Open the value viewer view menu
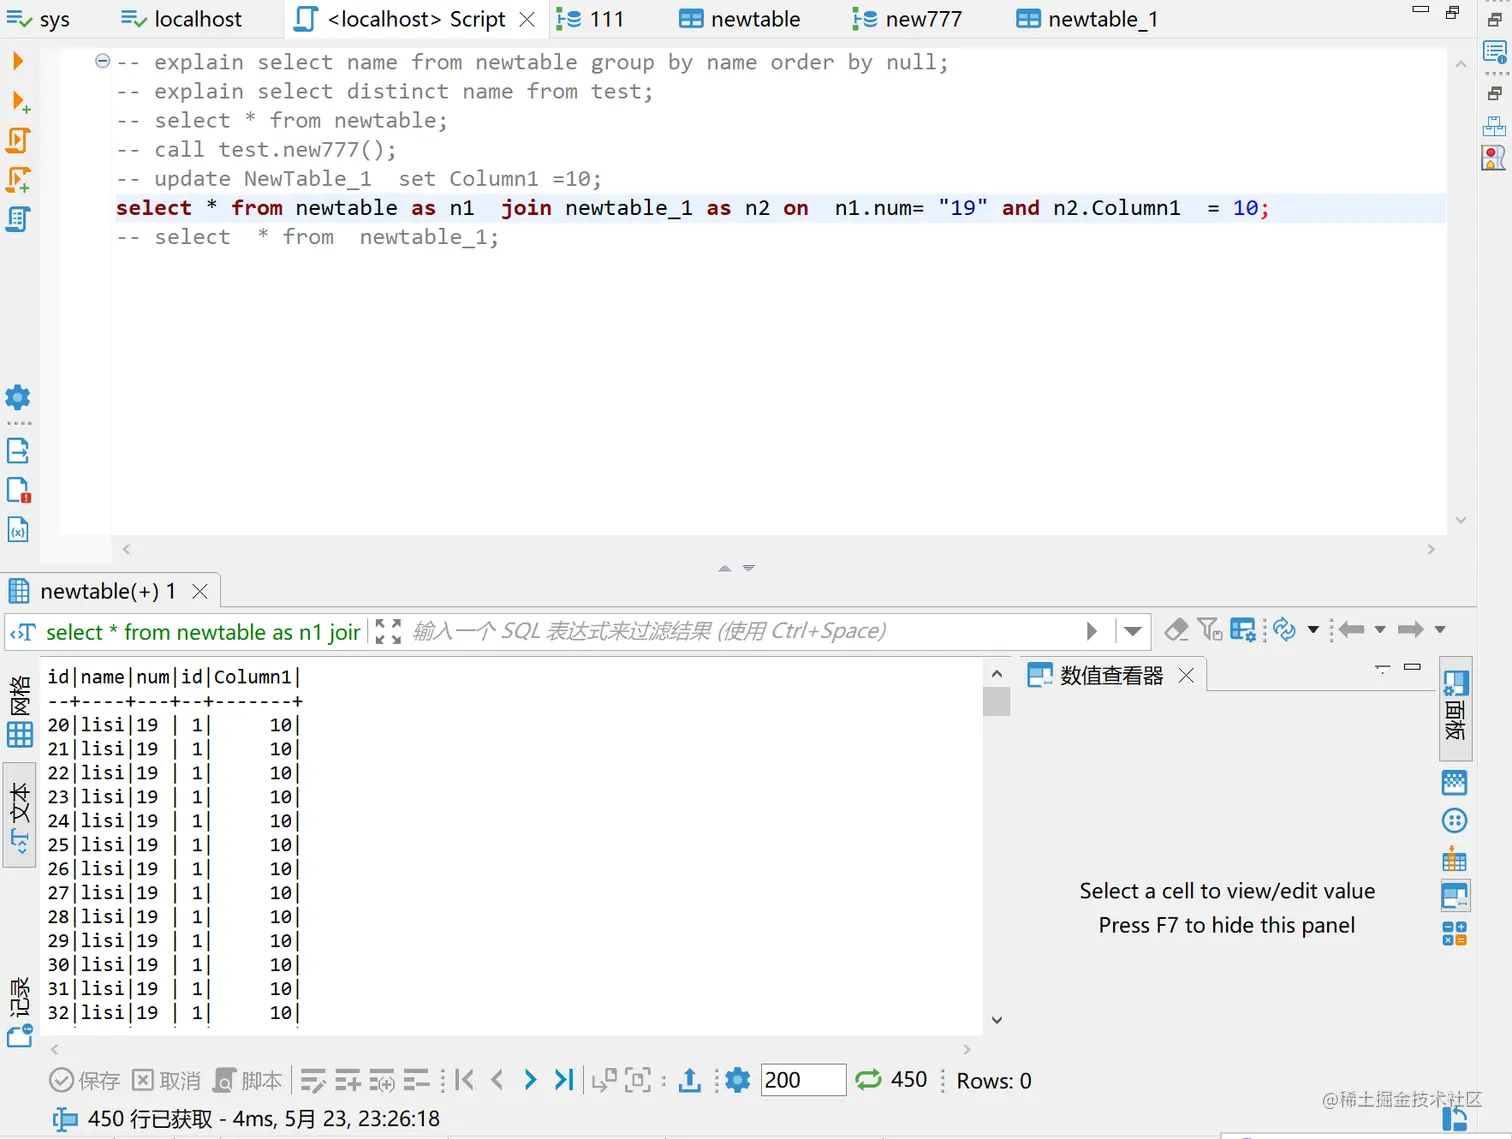The width and height of the screenshot is (1512, 1139). pos(1383,668)
